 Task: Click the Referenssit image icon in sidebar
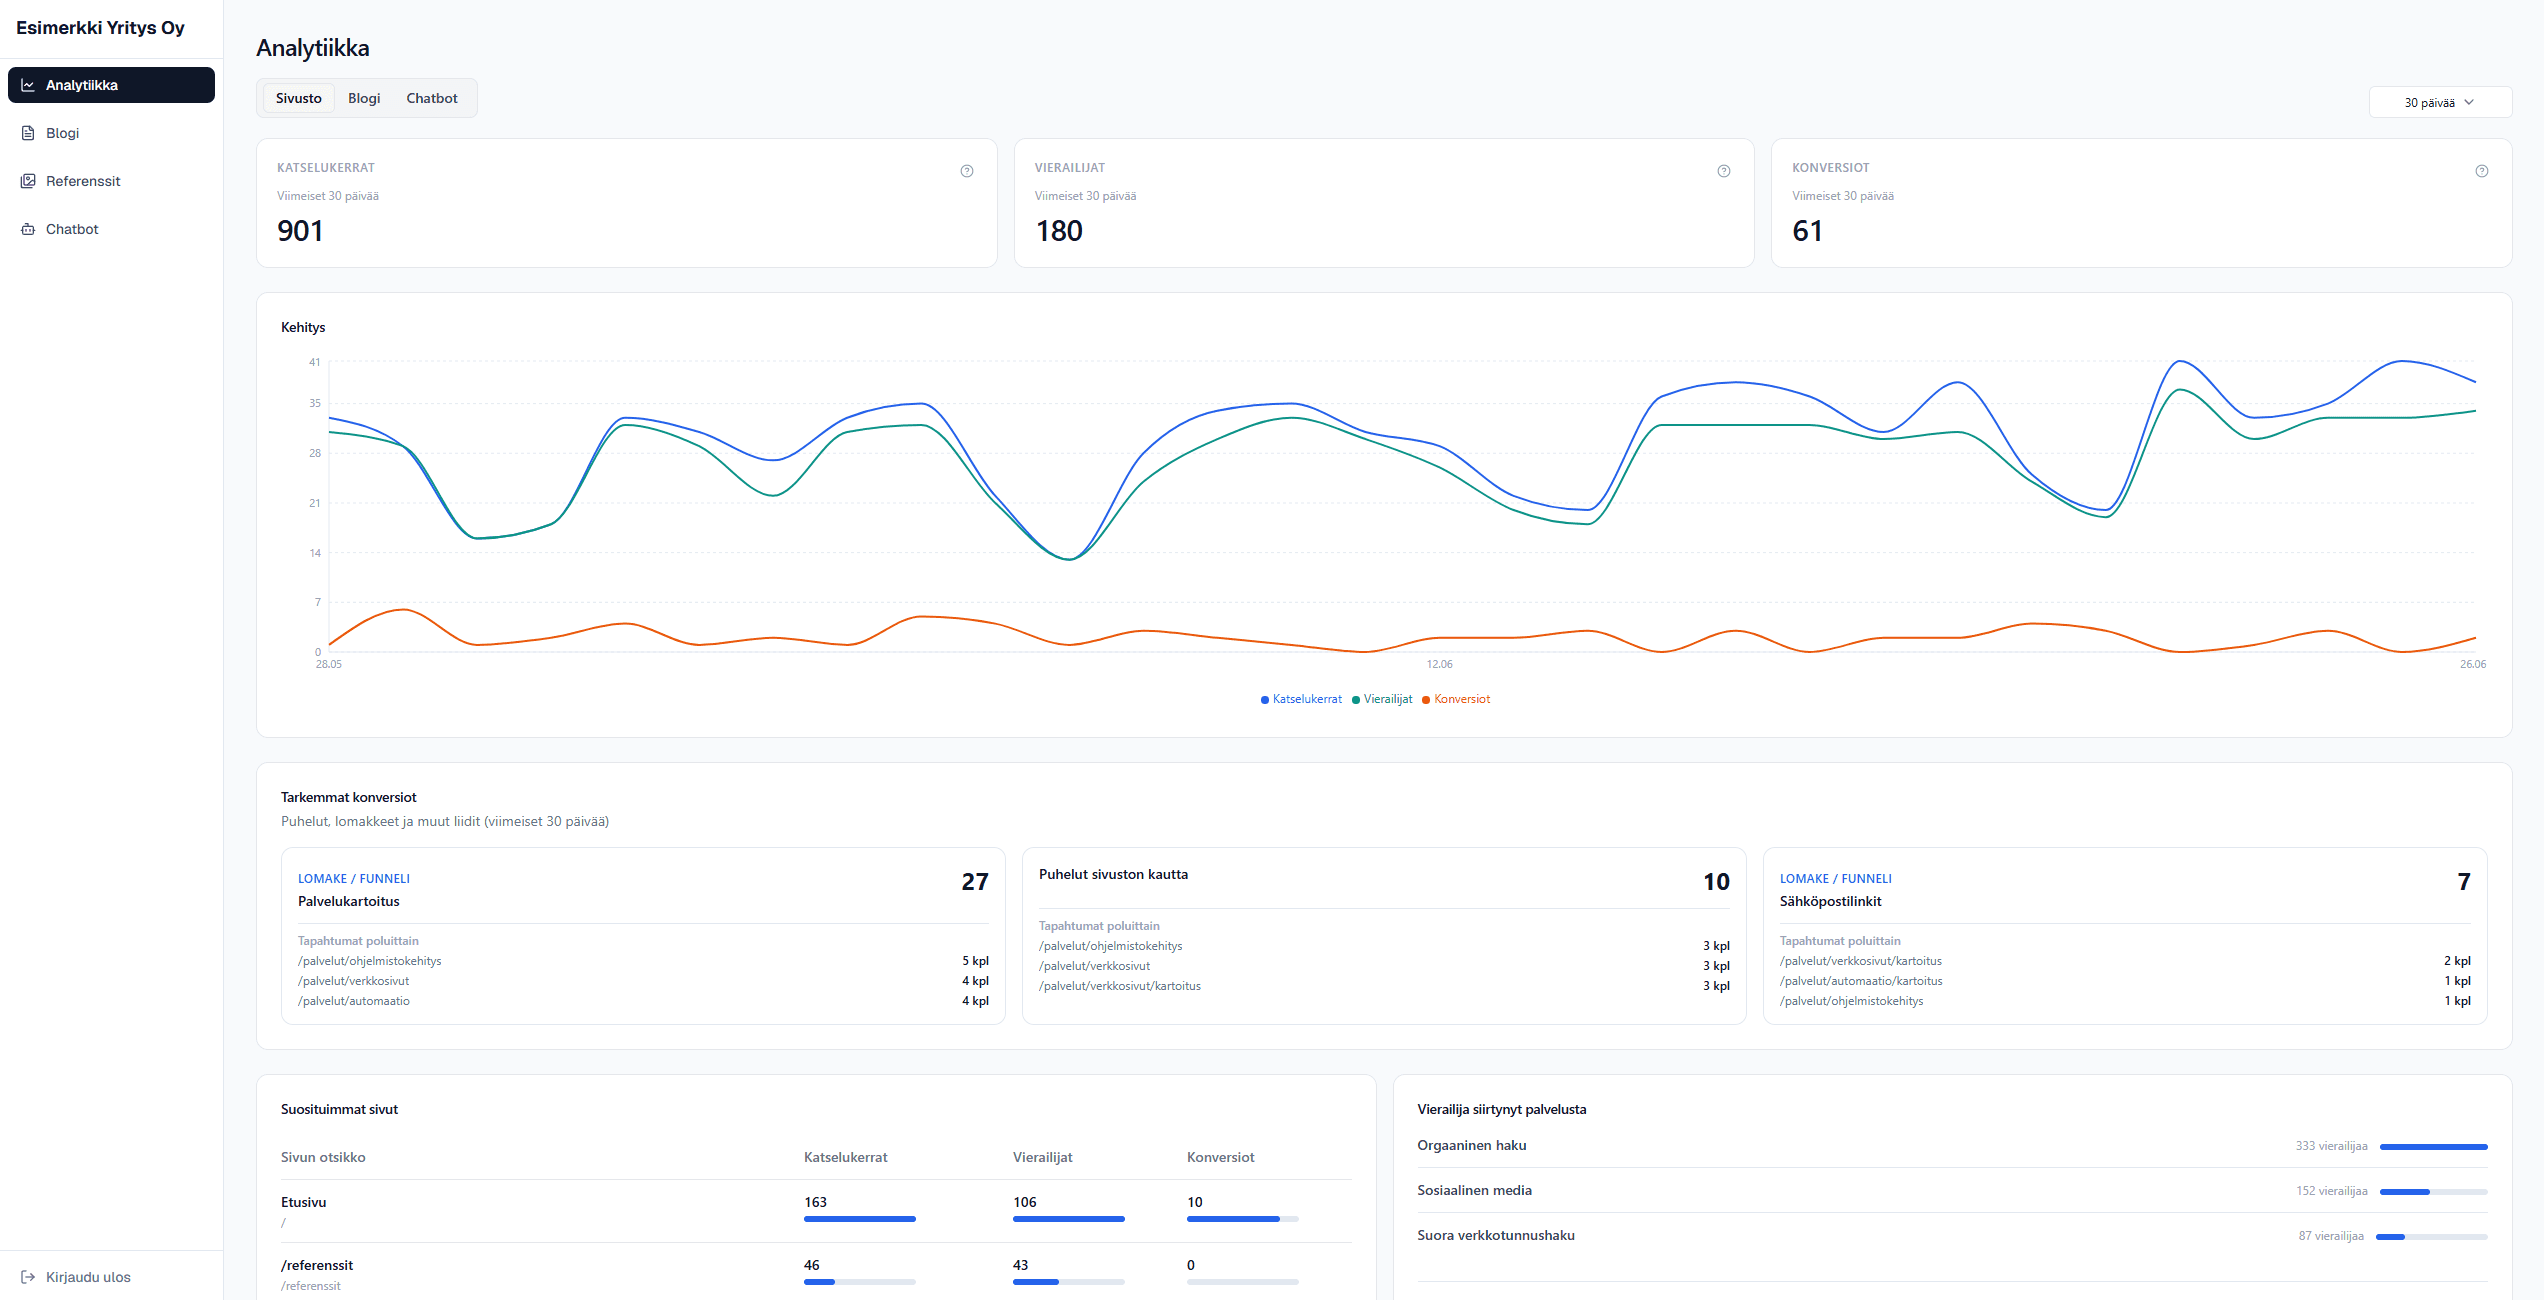28,181
